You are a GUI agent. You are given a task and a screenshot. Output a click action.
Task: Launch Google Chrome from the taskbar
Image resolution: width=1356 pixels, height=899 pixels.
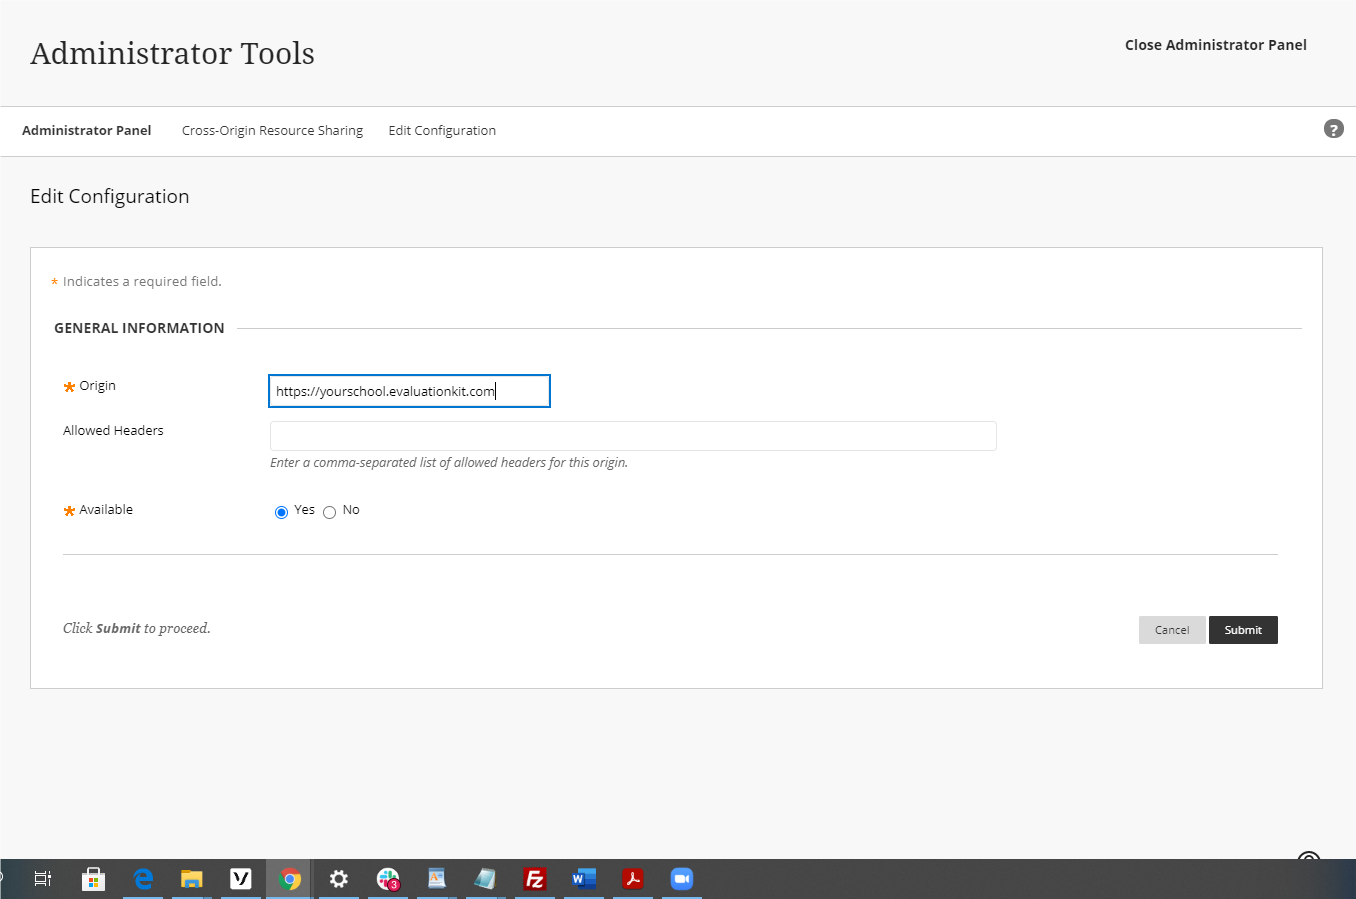click(289, 879)
